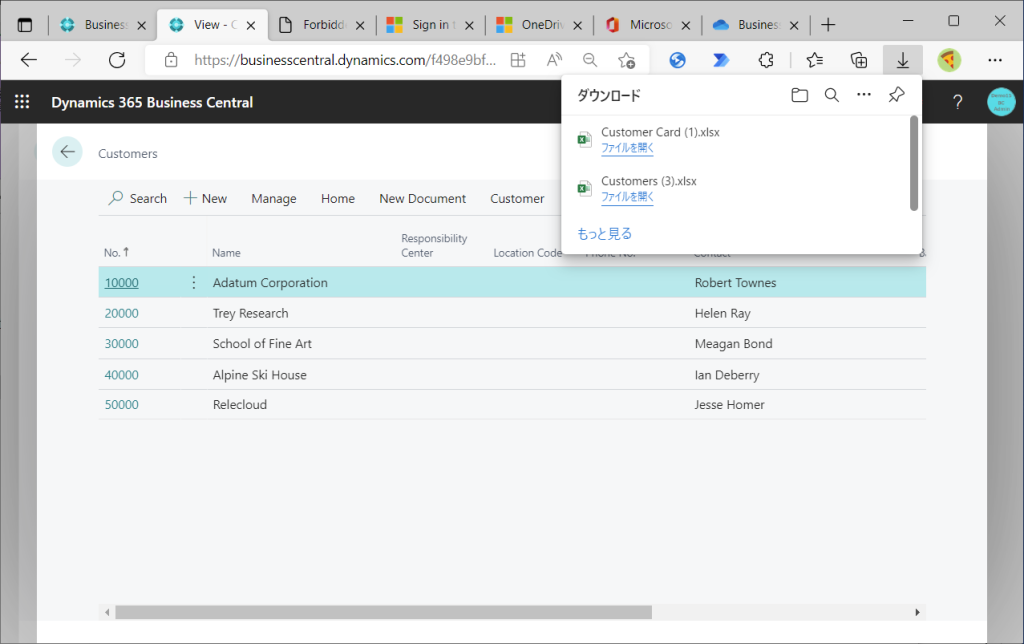
Task: Click the Name column header
Action: point(226,253)
